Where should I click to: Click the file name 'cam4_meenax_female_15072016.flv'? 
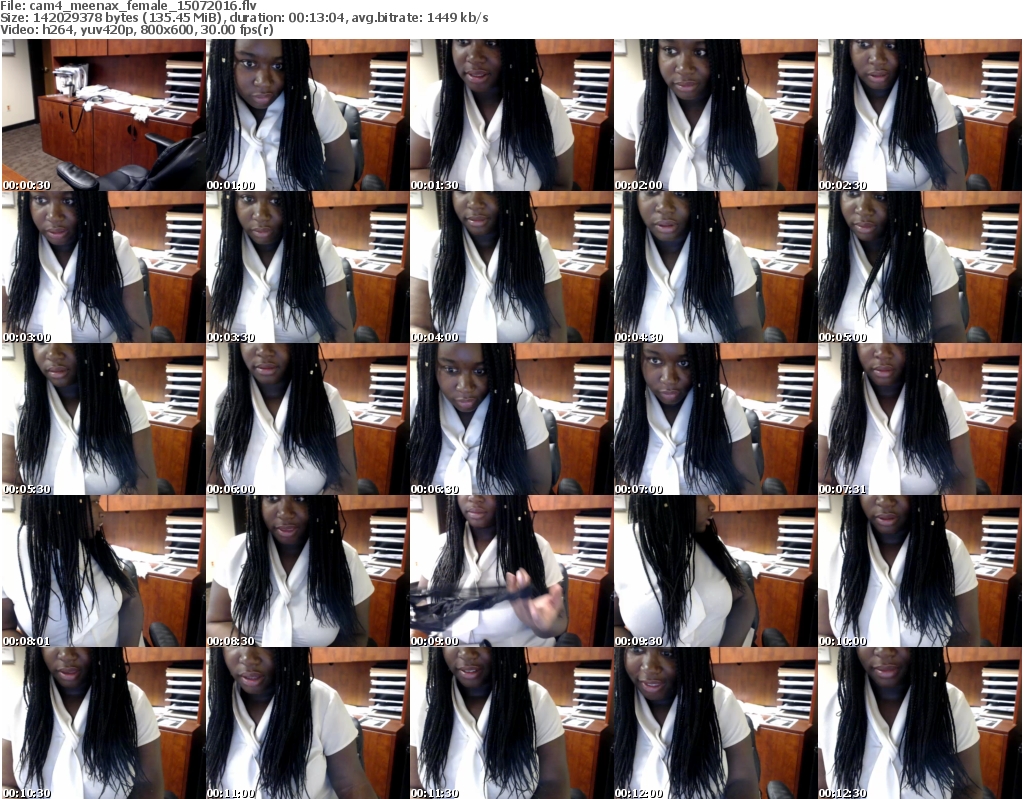pos(142,6)
